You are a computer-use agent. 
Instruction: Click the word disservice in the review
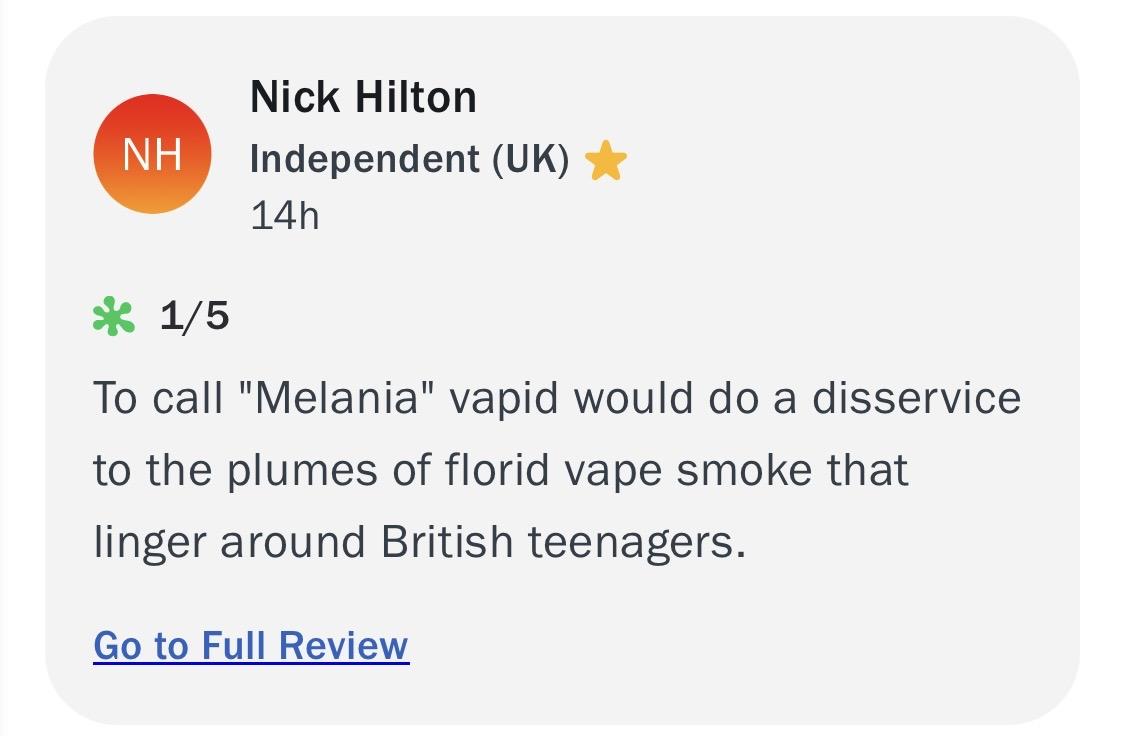tap(915, 398)
